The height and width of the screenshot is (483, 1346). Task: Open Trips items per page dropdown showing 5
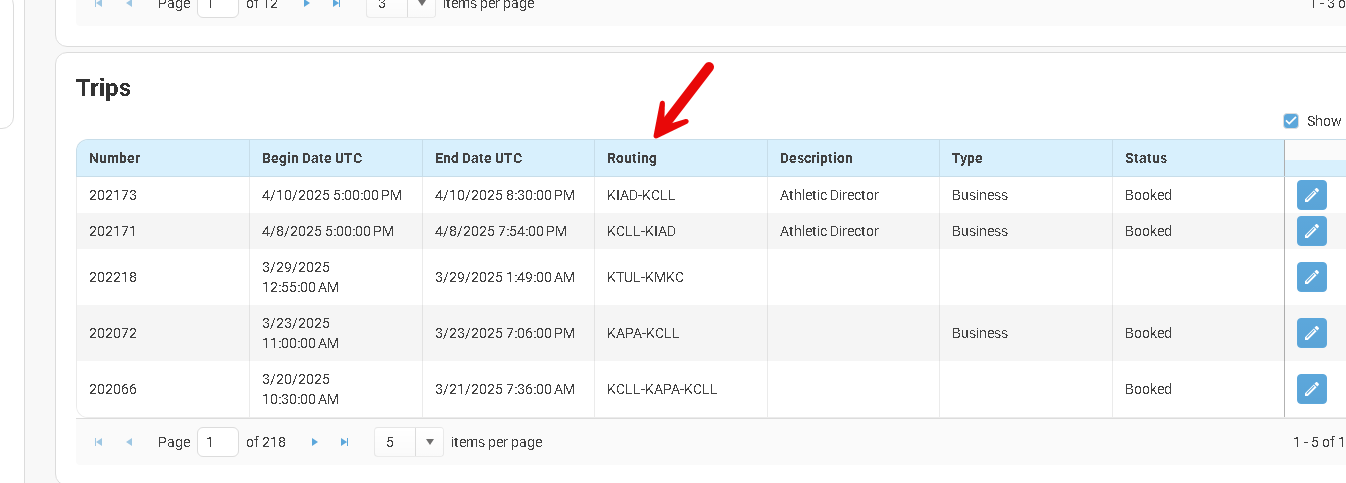[428, 442]
